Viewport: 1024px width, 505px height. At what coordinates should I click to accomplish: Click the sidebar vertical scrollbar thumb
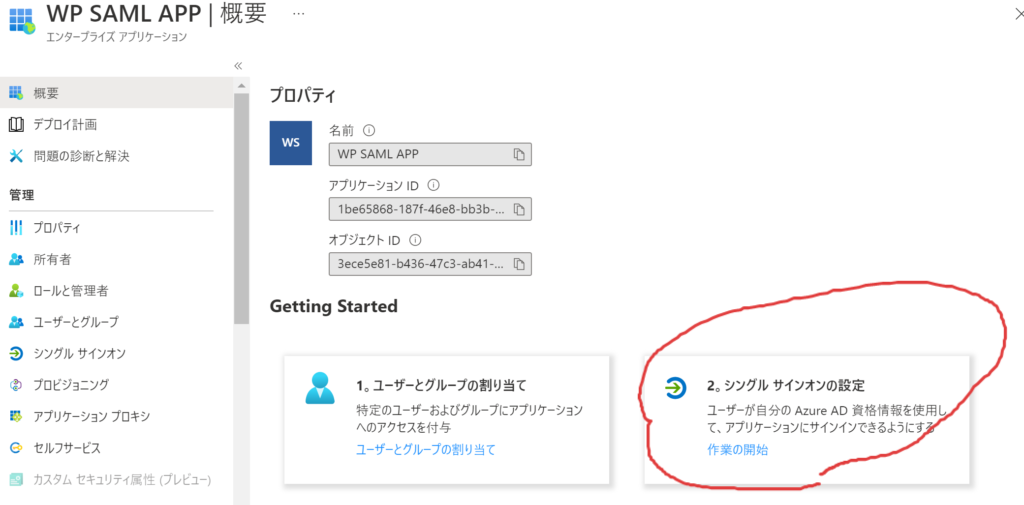click(242, 209)
